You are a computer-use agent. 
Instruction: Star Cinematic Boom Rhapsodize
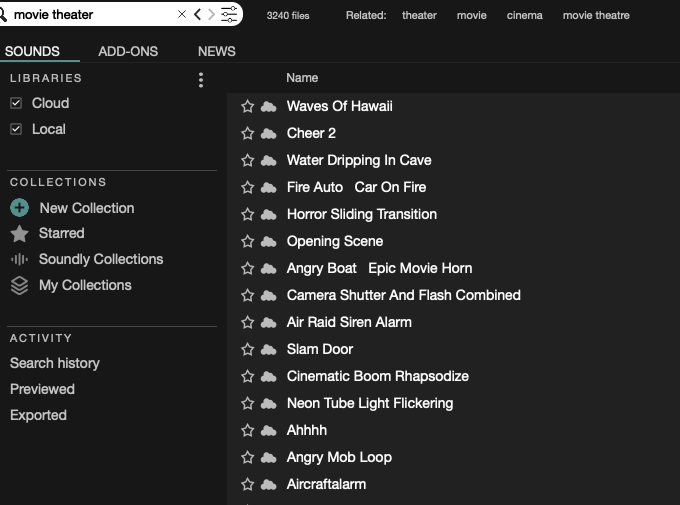click(248, 376)
